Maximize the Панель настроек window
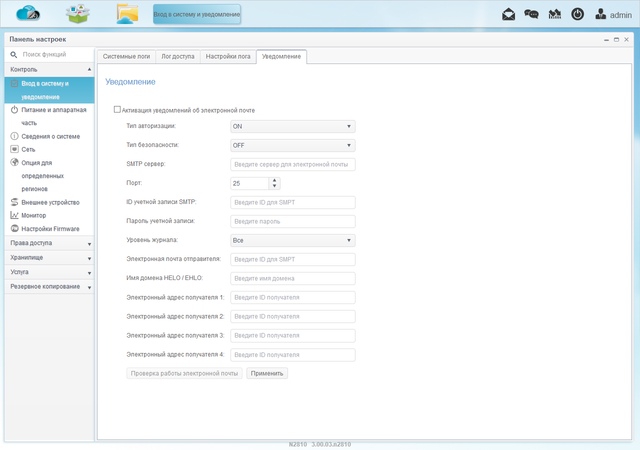Screen dimensions: 640x450 click(616, 40)
